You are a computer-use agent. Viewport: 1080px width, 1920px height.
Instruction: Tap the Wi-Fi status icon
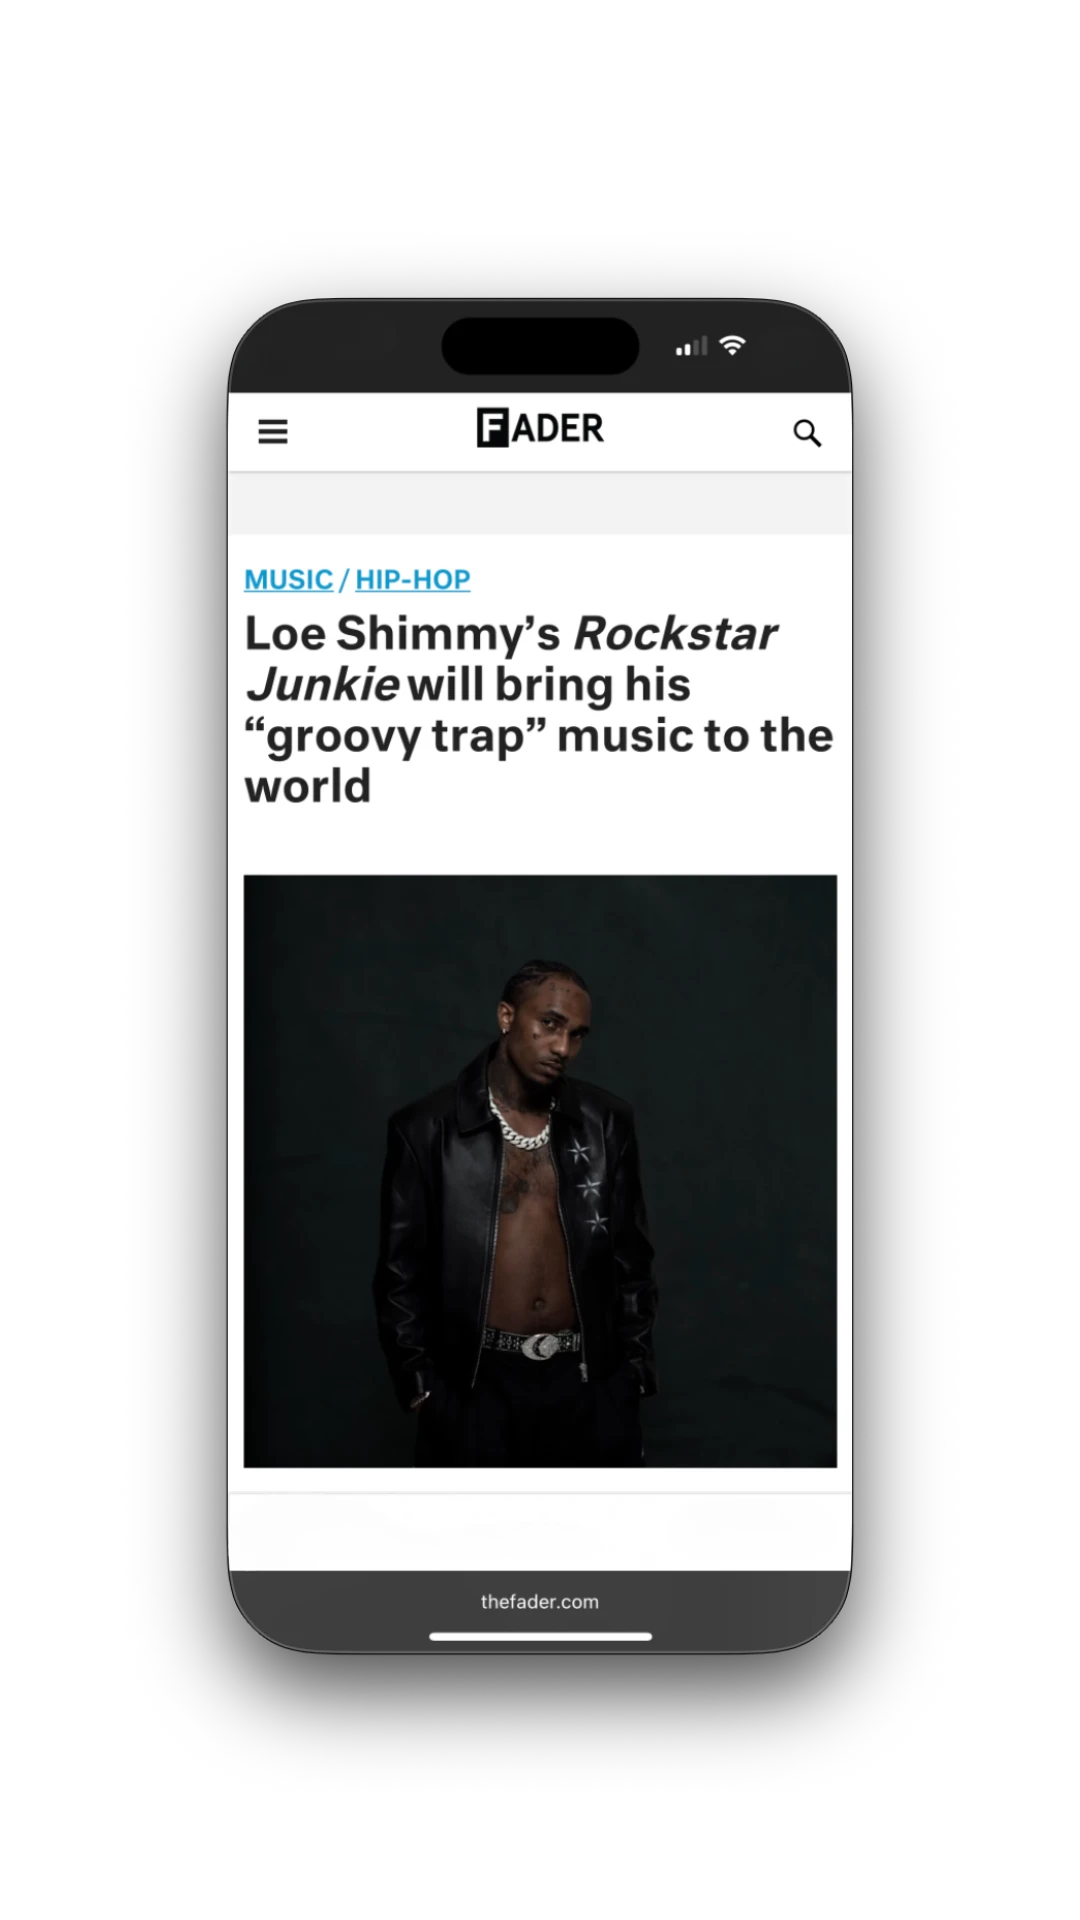[733, 345]
